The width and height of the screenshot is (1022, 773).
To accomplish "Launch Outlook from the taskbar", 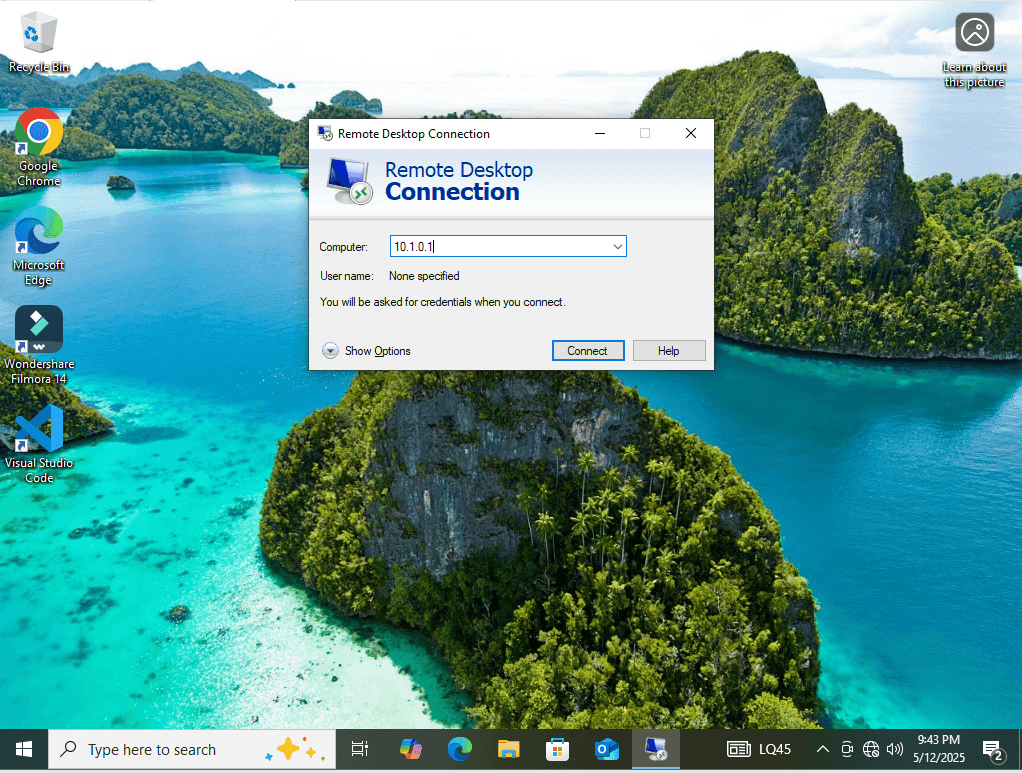I will point(606,749).
